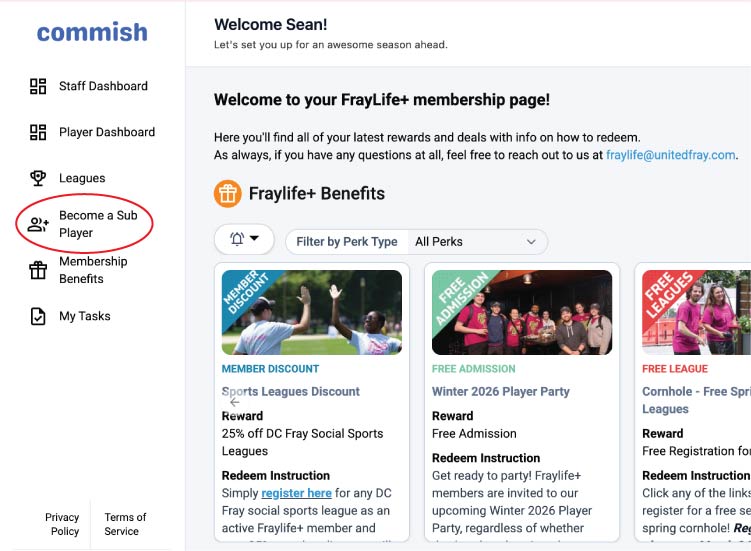The width and height of the screenshot is (751, 551).
Task: Click the commish logo
Action: pyautogui.click(x=92, y=32)
